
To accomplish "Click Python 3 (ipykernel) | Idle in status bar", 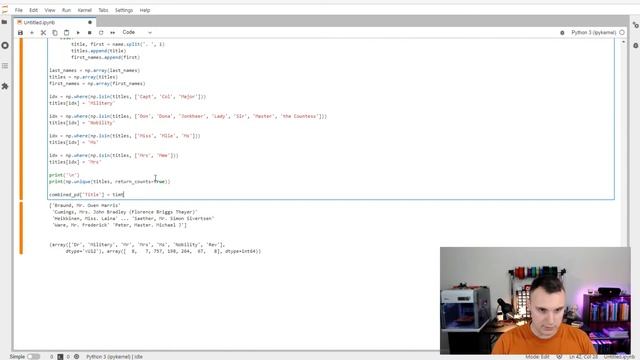I will click(x=114, y=357).
